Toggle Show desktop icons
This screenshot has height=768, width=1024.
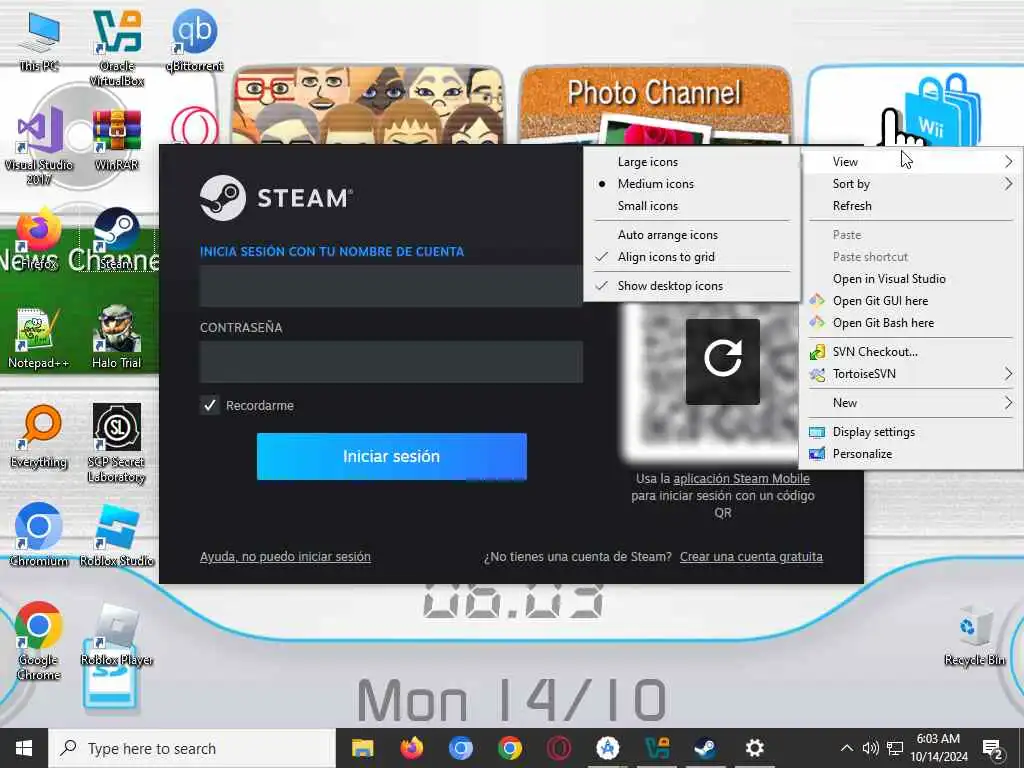692,286
